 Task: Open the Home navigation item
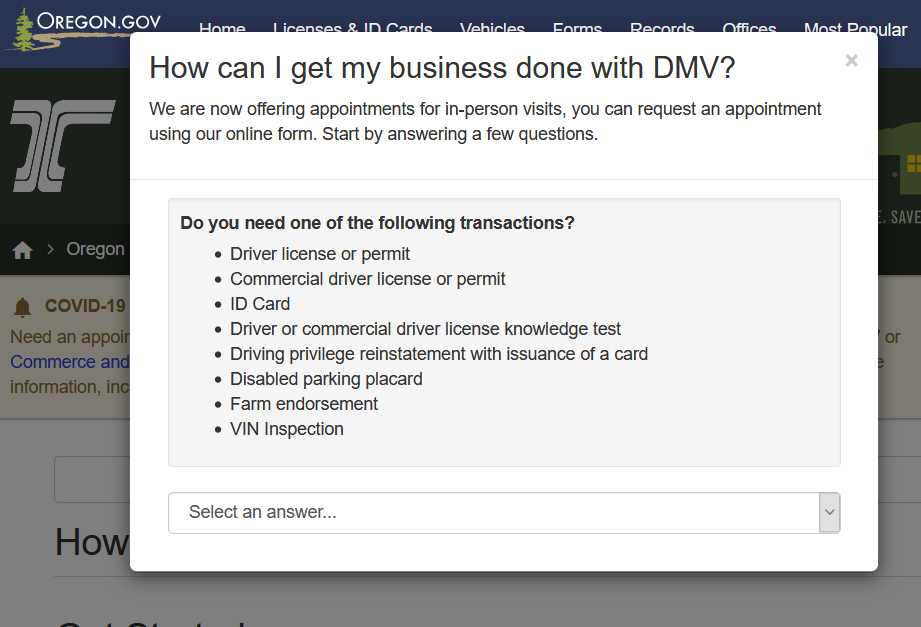222,29
